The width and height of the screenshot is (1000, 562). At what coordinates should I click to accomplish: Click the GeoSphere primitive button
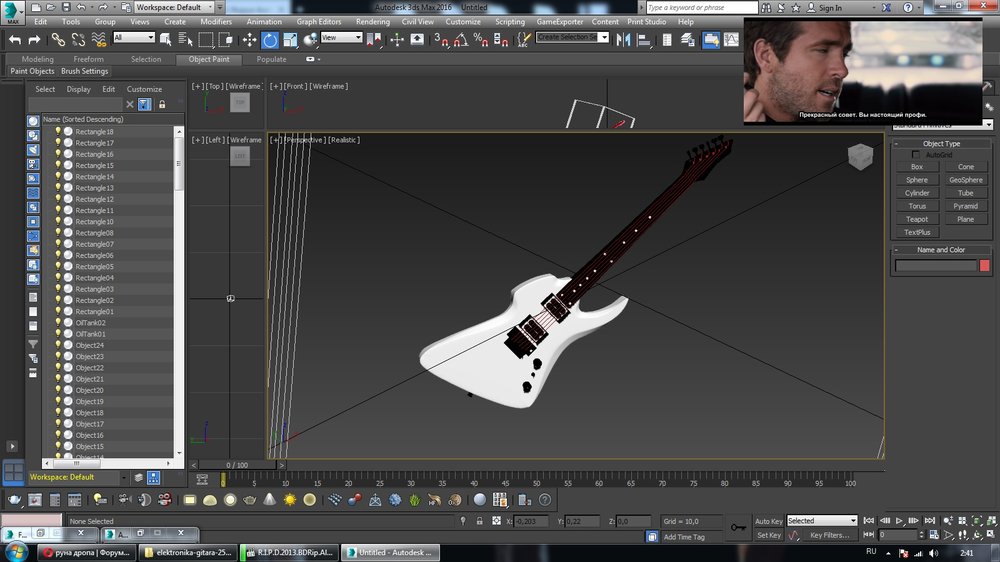[x=965, y=180]
